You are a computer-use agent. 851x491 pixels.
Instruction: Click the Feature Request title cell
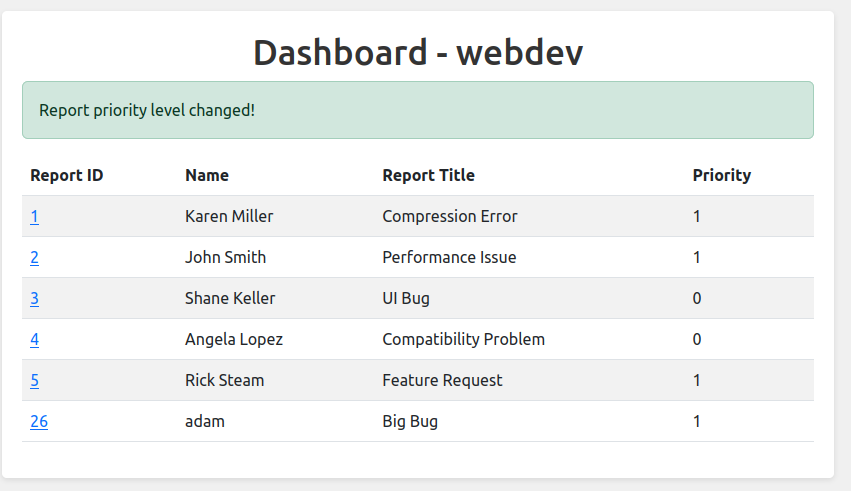click(442, 380)
